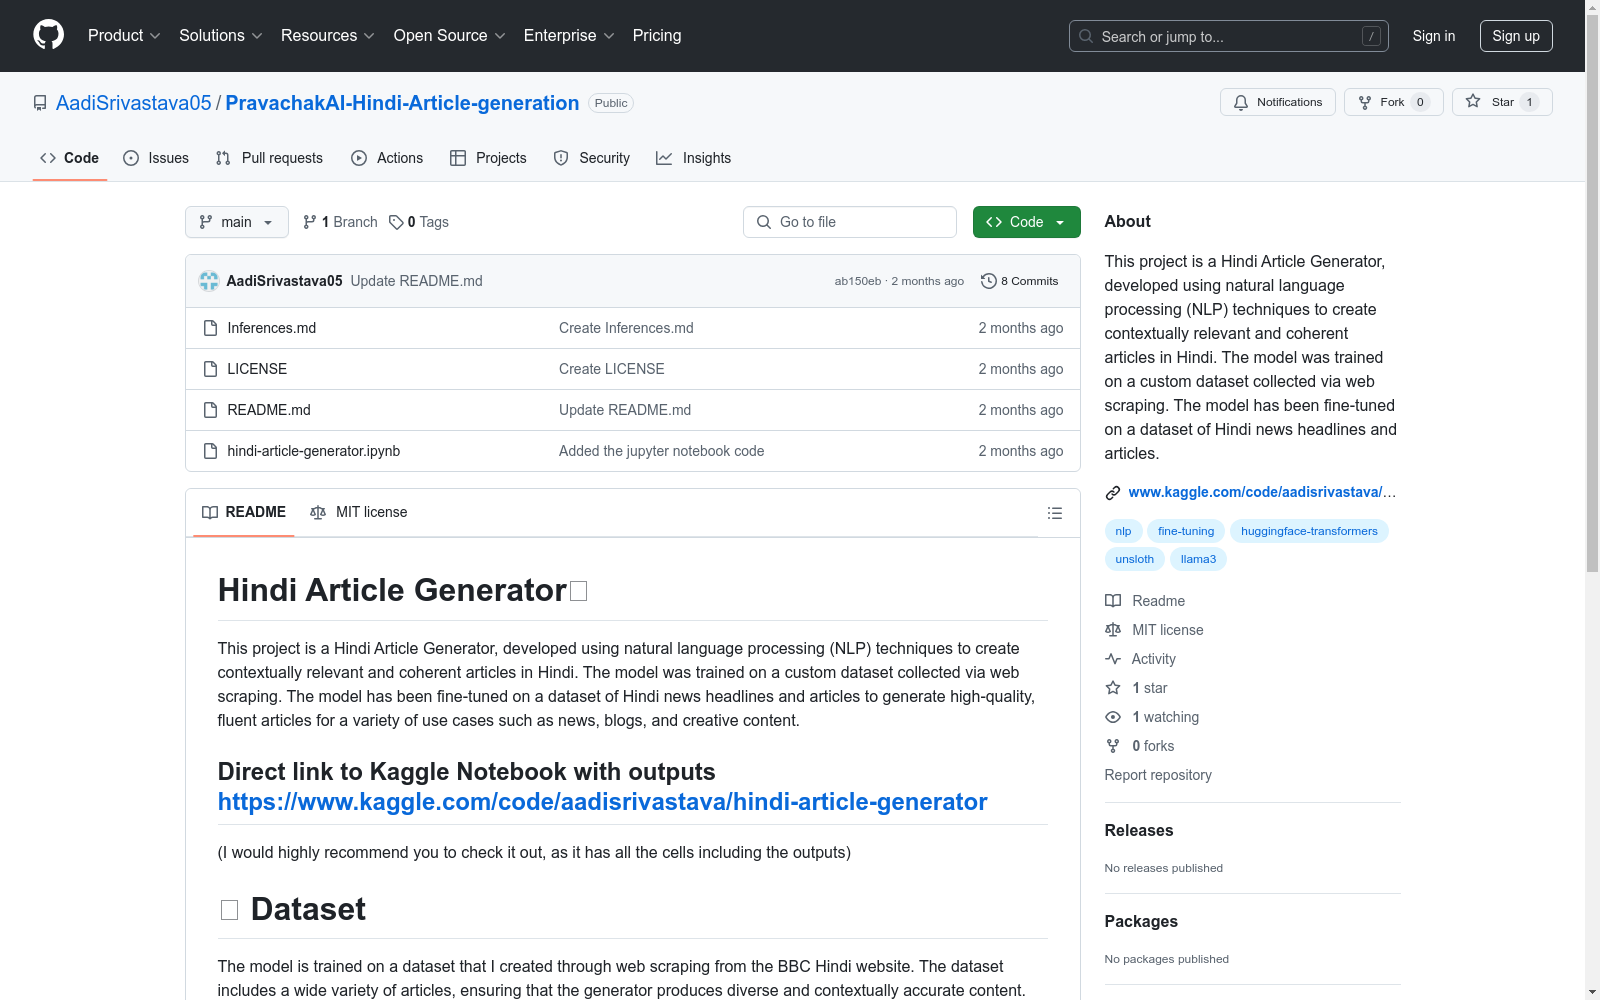Click the search magnifier icon in header

coord(1086,36)
